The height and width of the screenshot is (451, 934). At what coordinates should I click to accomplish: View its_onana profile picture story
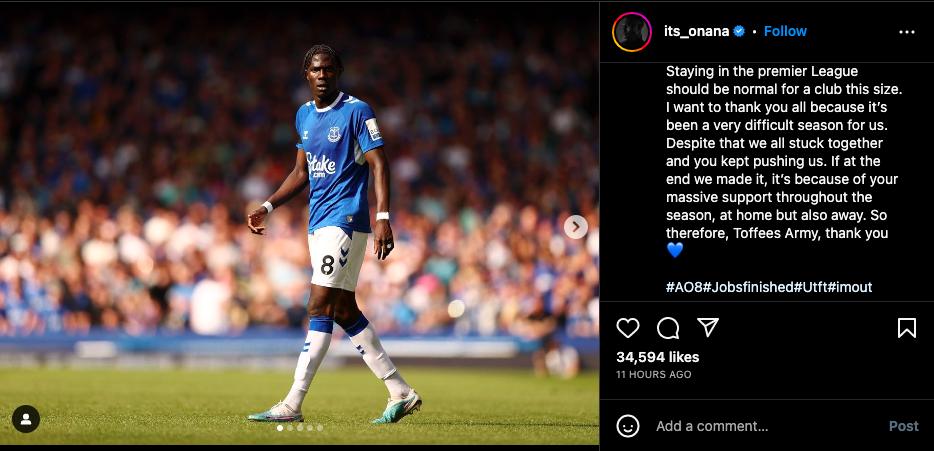tap(631, 32)
